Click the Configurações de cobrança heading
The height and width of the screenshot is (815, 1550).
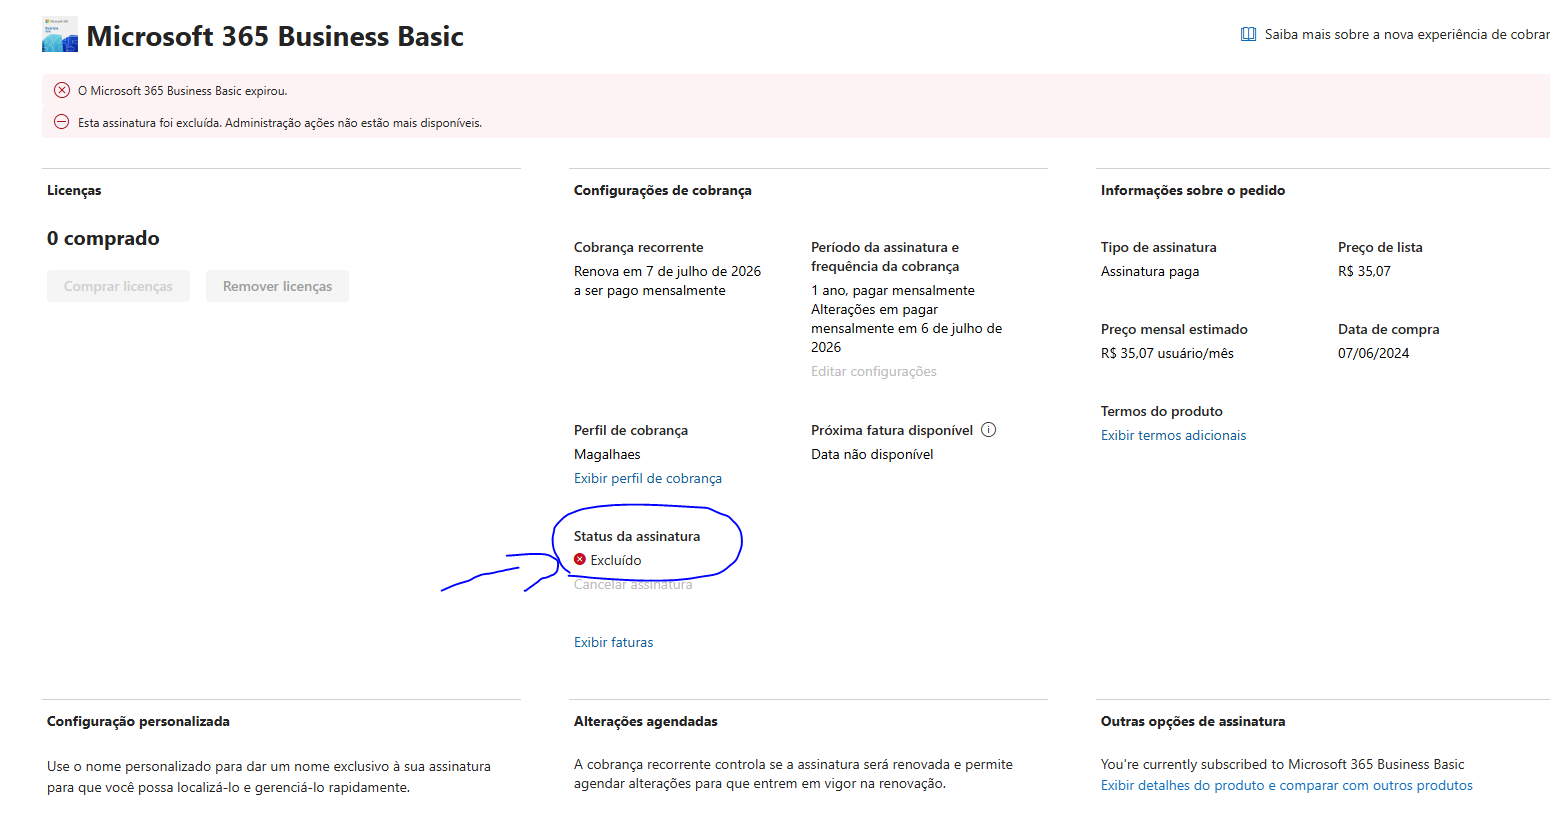(663, 190)
